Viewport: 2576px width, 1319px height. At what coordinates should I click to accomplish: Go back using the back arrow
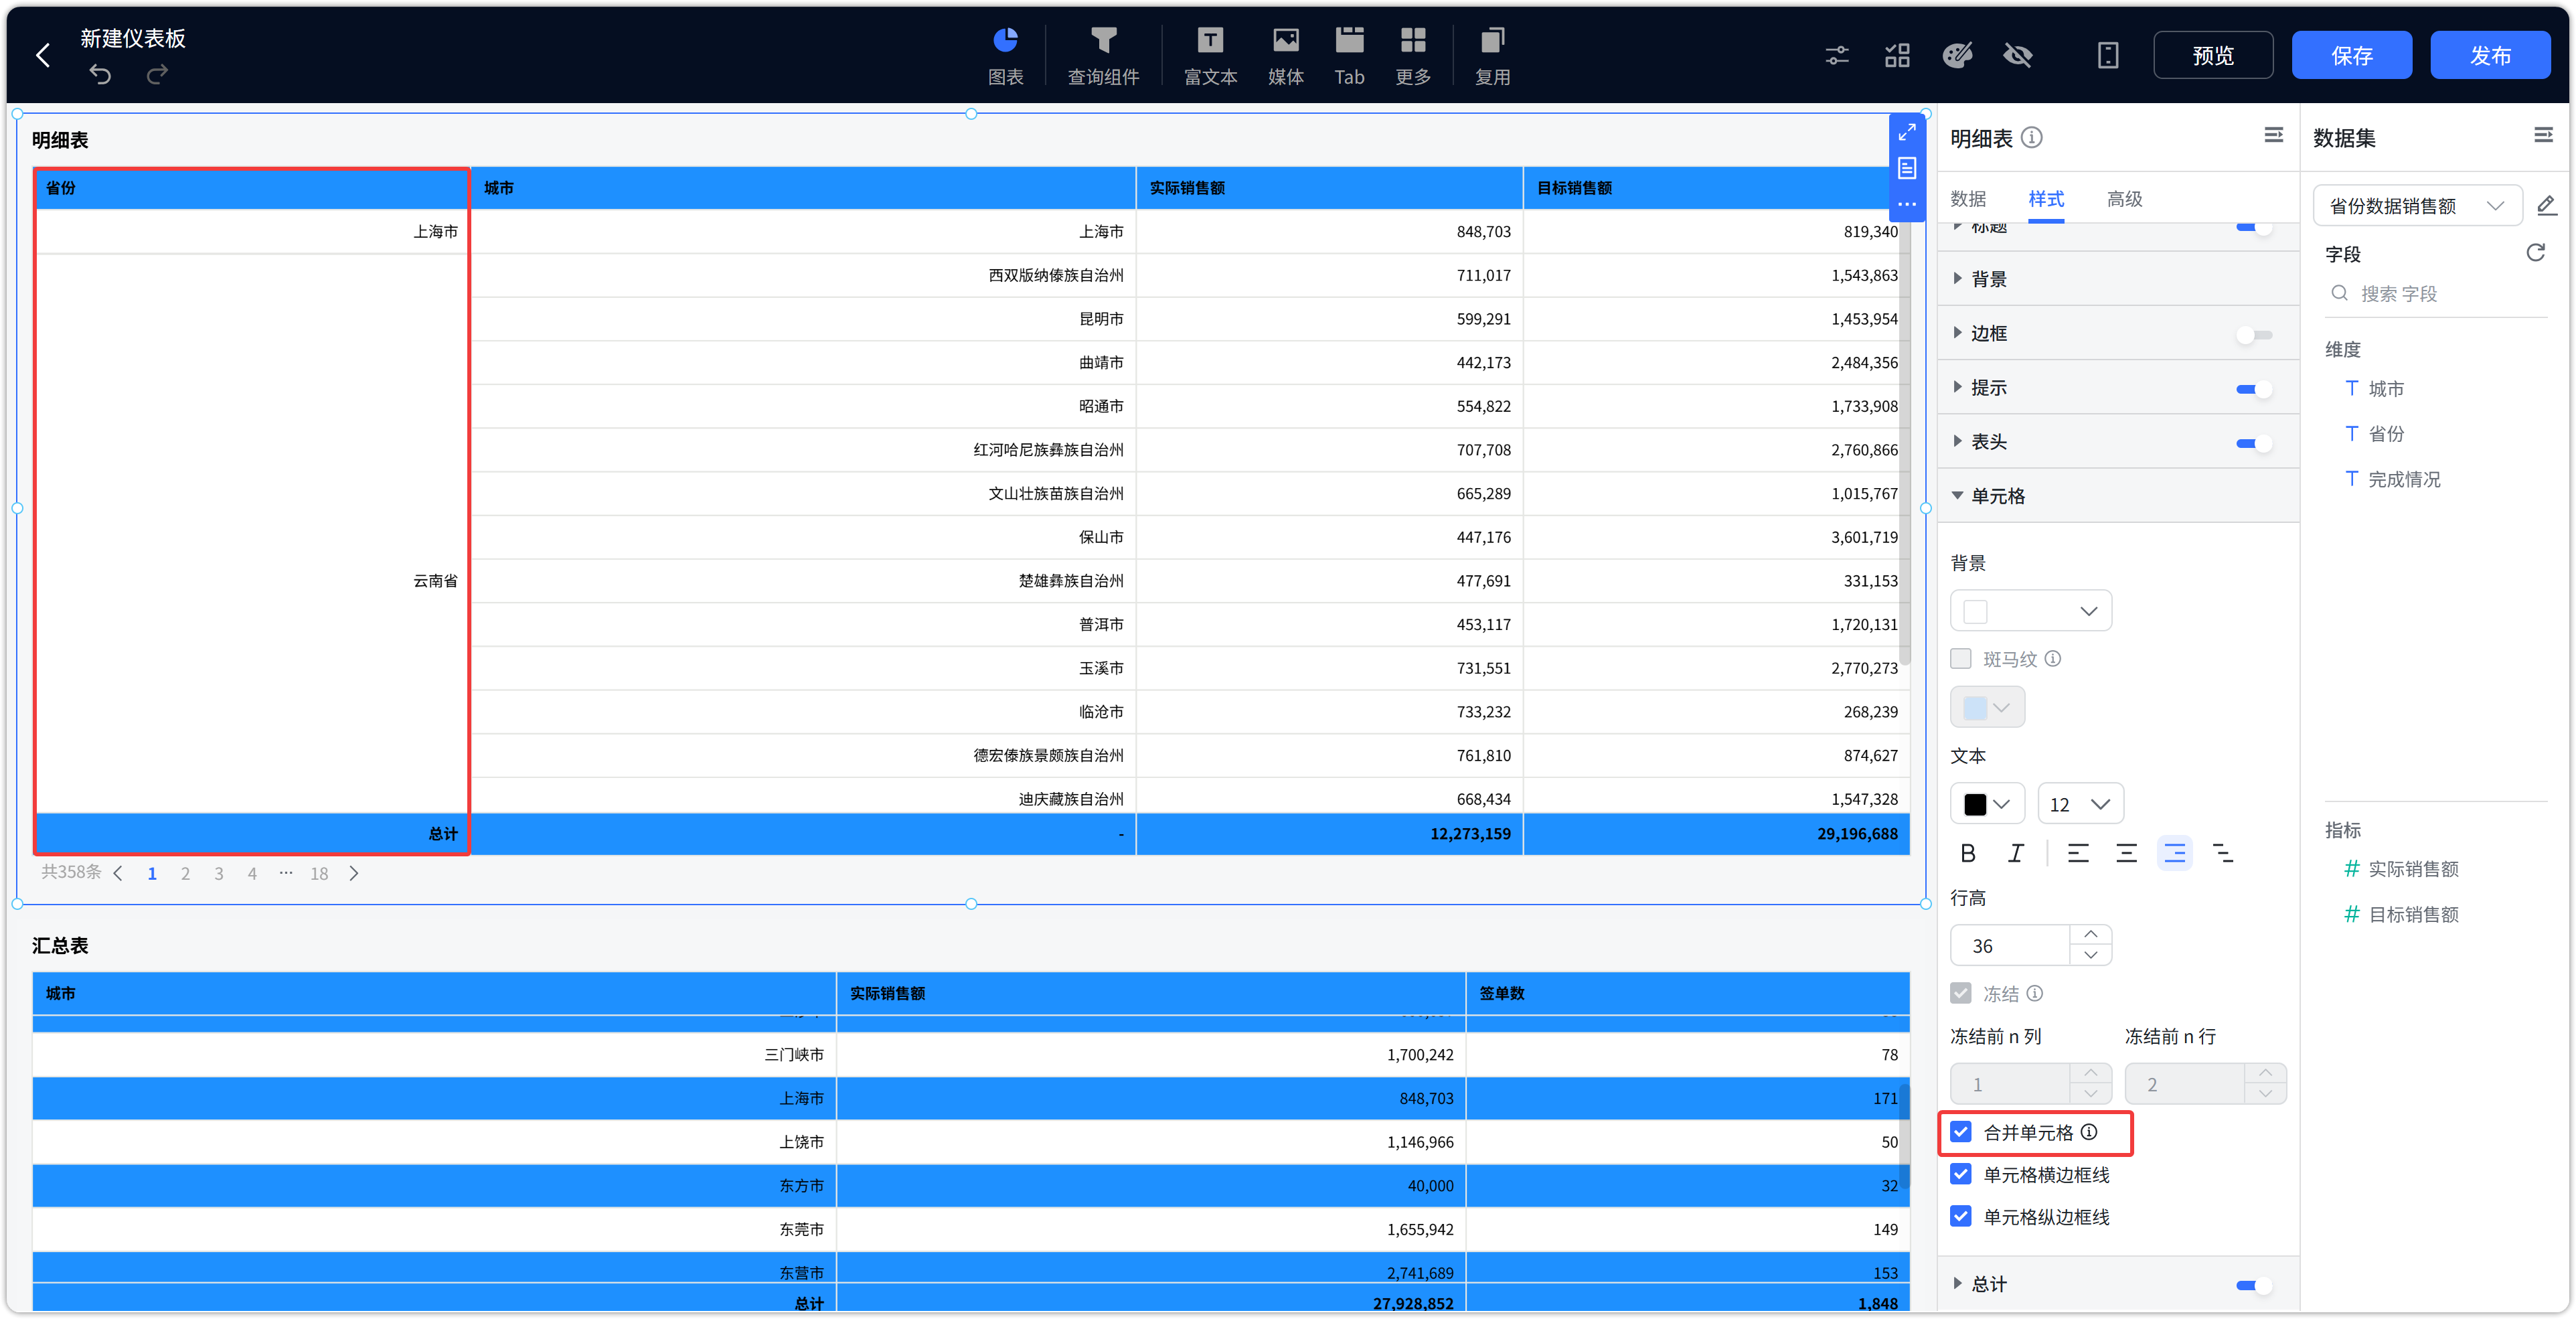click(x=43, y=56)
